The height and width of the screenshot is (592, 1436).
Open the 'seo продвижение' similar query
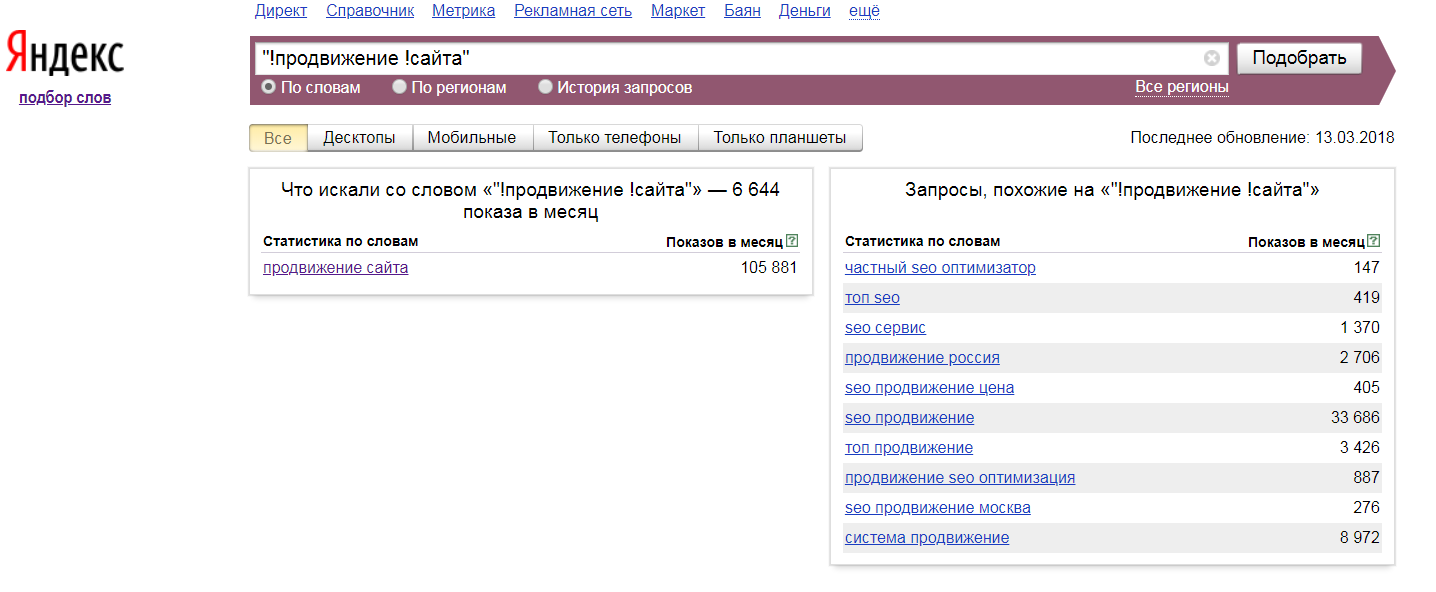pos(909,418)
